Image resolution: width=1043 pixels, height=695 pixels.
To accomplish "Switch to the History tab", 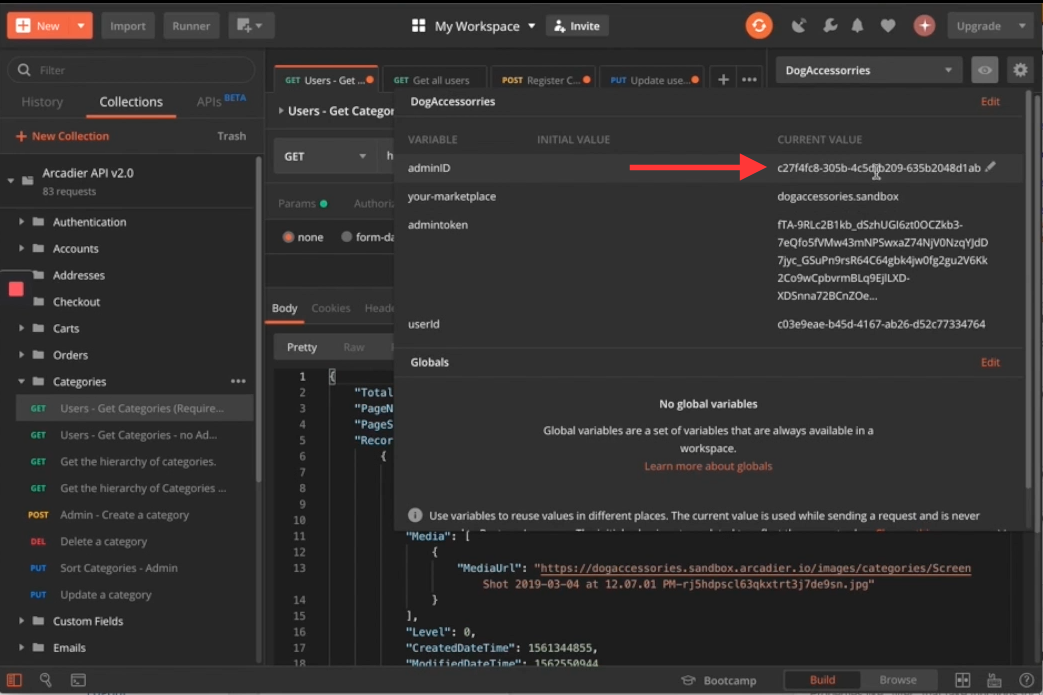I will tap(42, 102).
